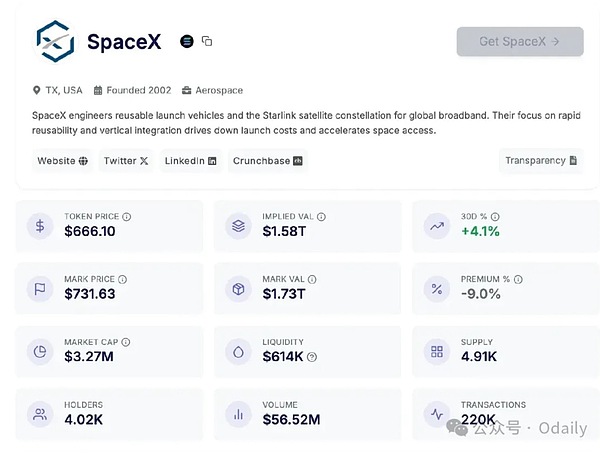This screenshot has width=600, height=454.
Task: Show info tooltip for Mark Val
Action: (313, 279)
